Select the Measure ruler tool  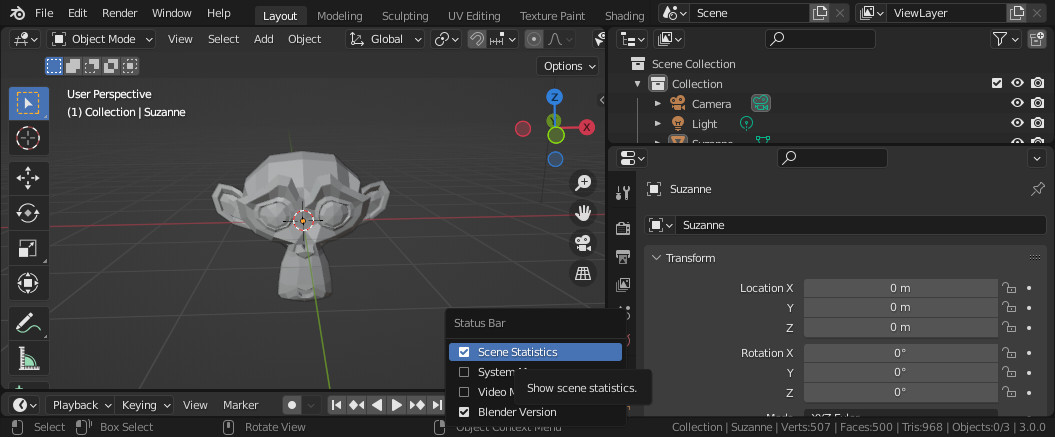click(28, 359)
